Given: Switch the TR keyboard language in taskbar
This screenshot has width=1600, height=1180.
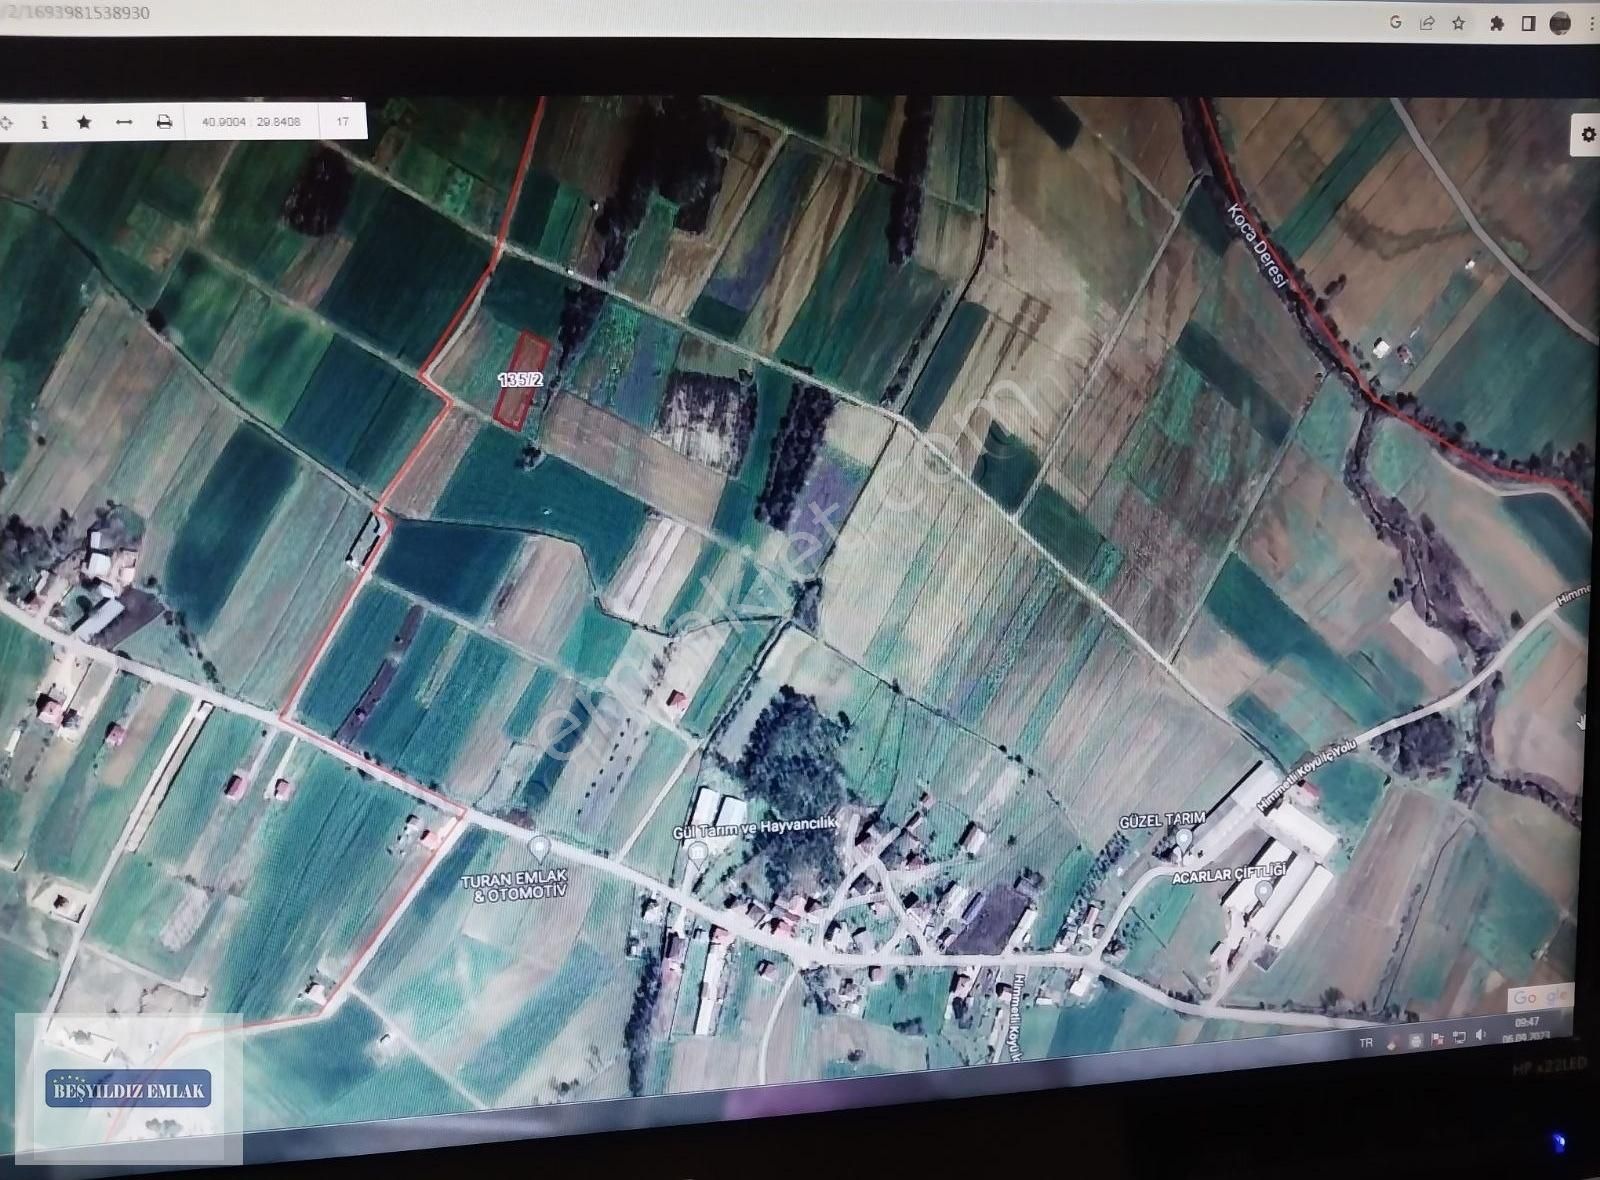Looking at the screenshot, I should tap(1366, 1043).
